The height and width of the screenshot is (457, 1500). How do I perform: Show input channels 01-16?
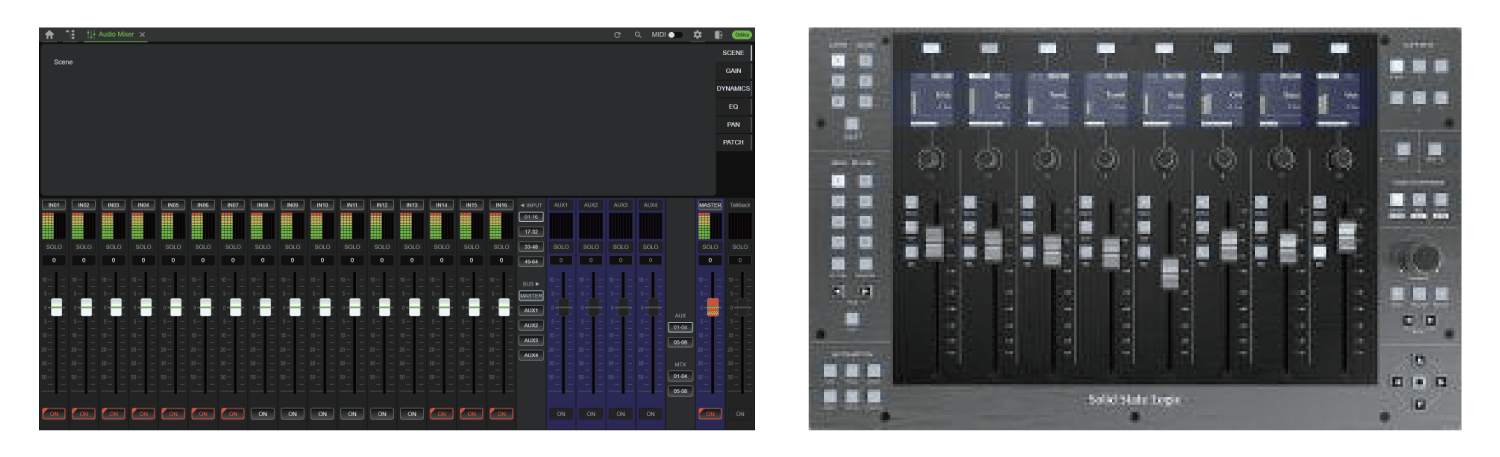[531, 216]
